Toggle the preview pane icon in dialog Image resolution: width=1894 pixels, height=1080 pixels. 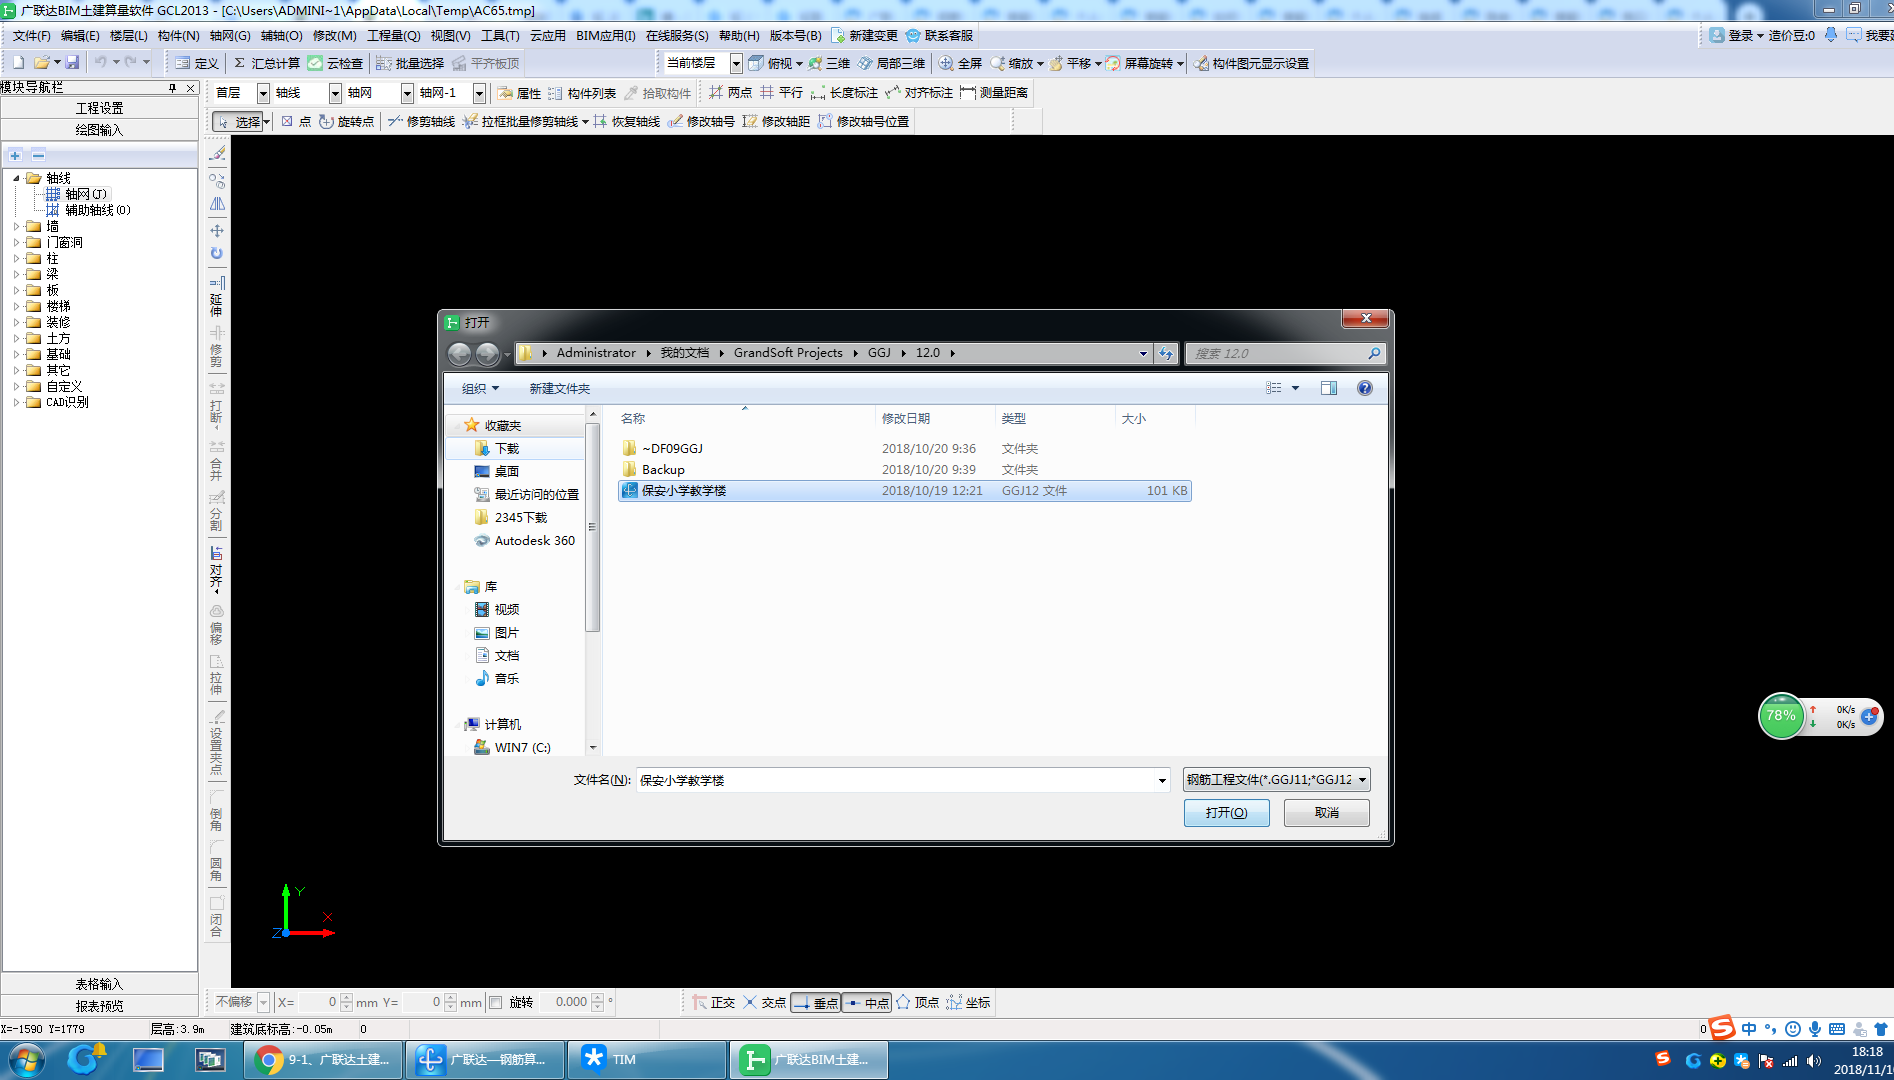1329,388
